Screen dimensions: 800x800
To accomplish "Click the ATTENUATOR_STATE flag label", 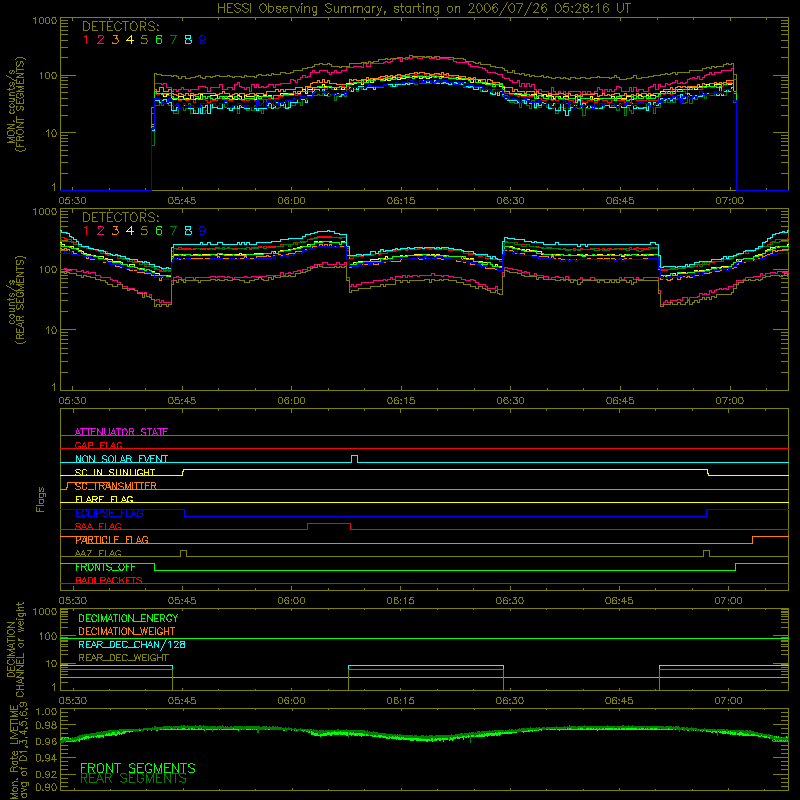I will tap(121, 432).
